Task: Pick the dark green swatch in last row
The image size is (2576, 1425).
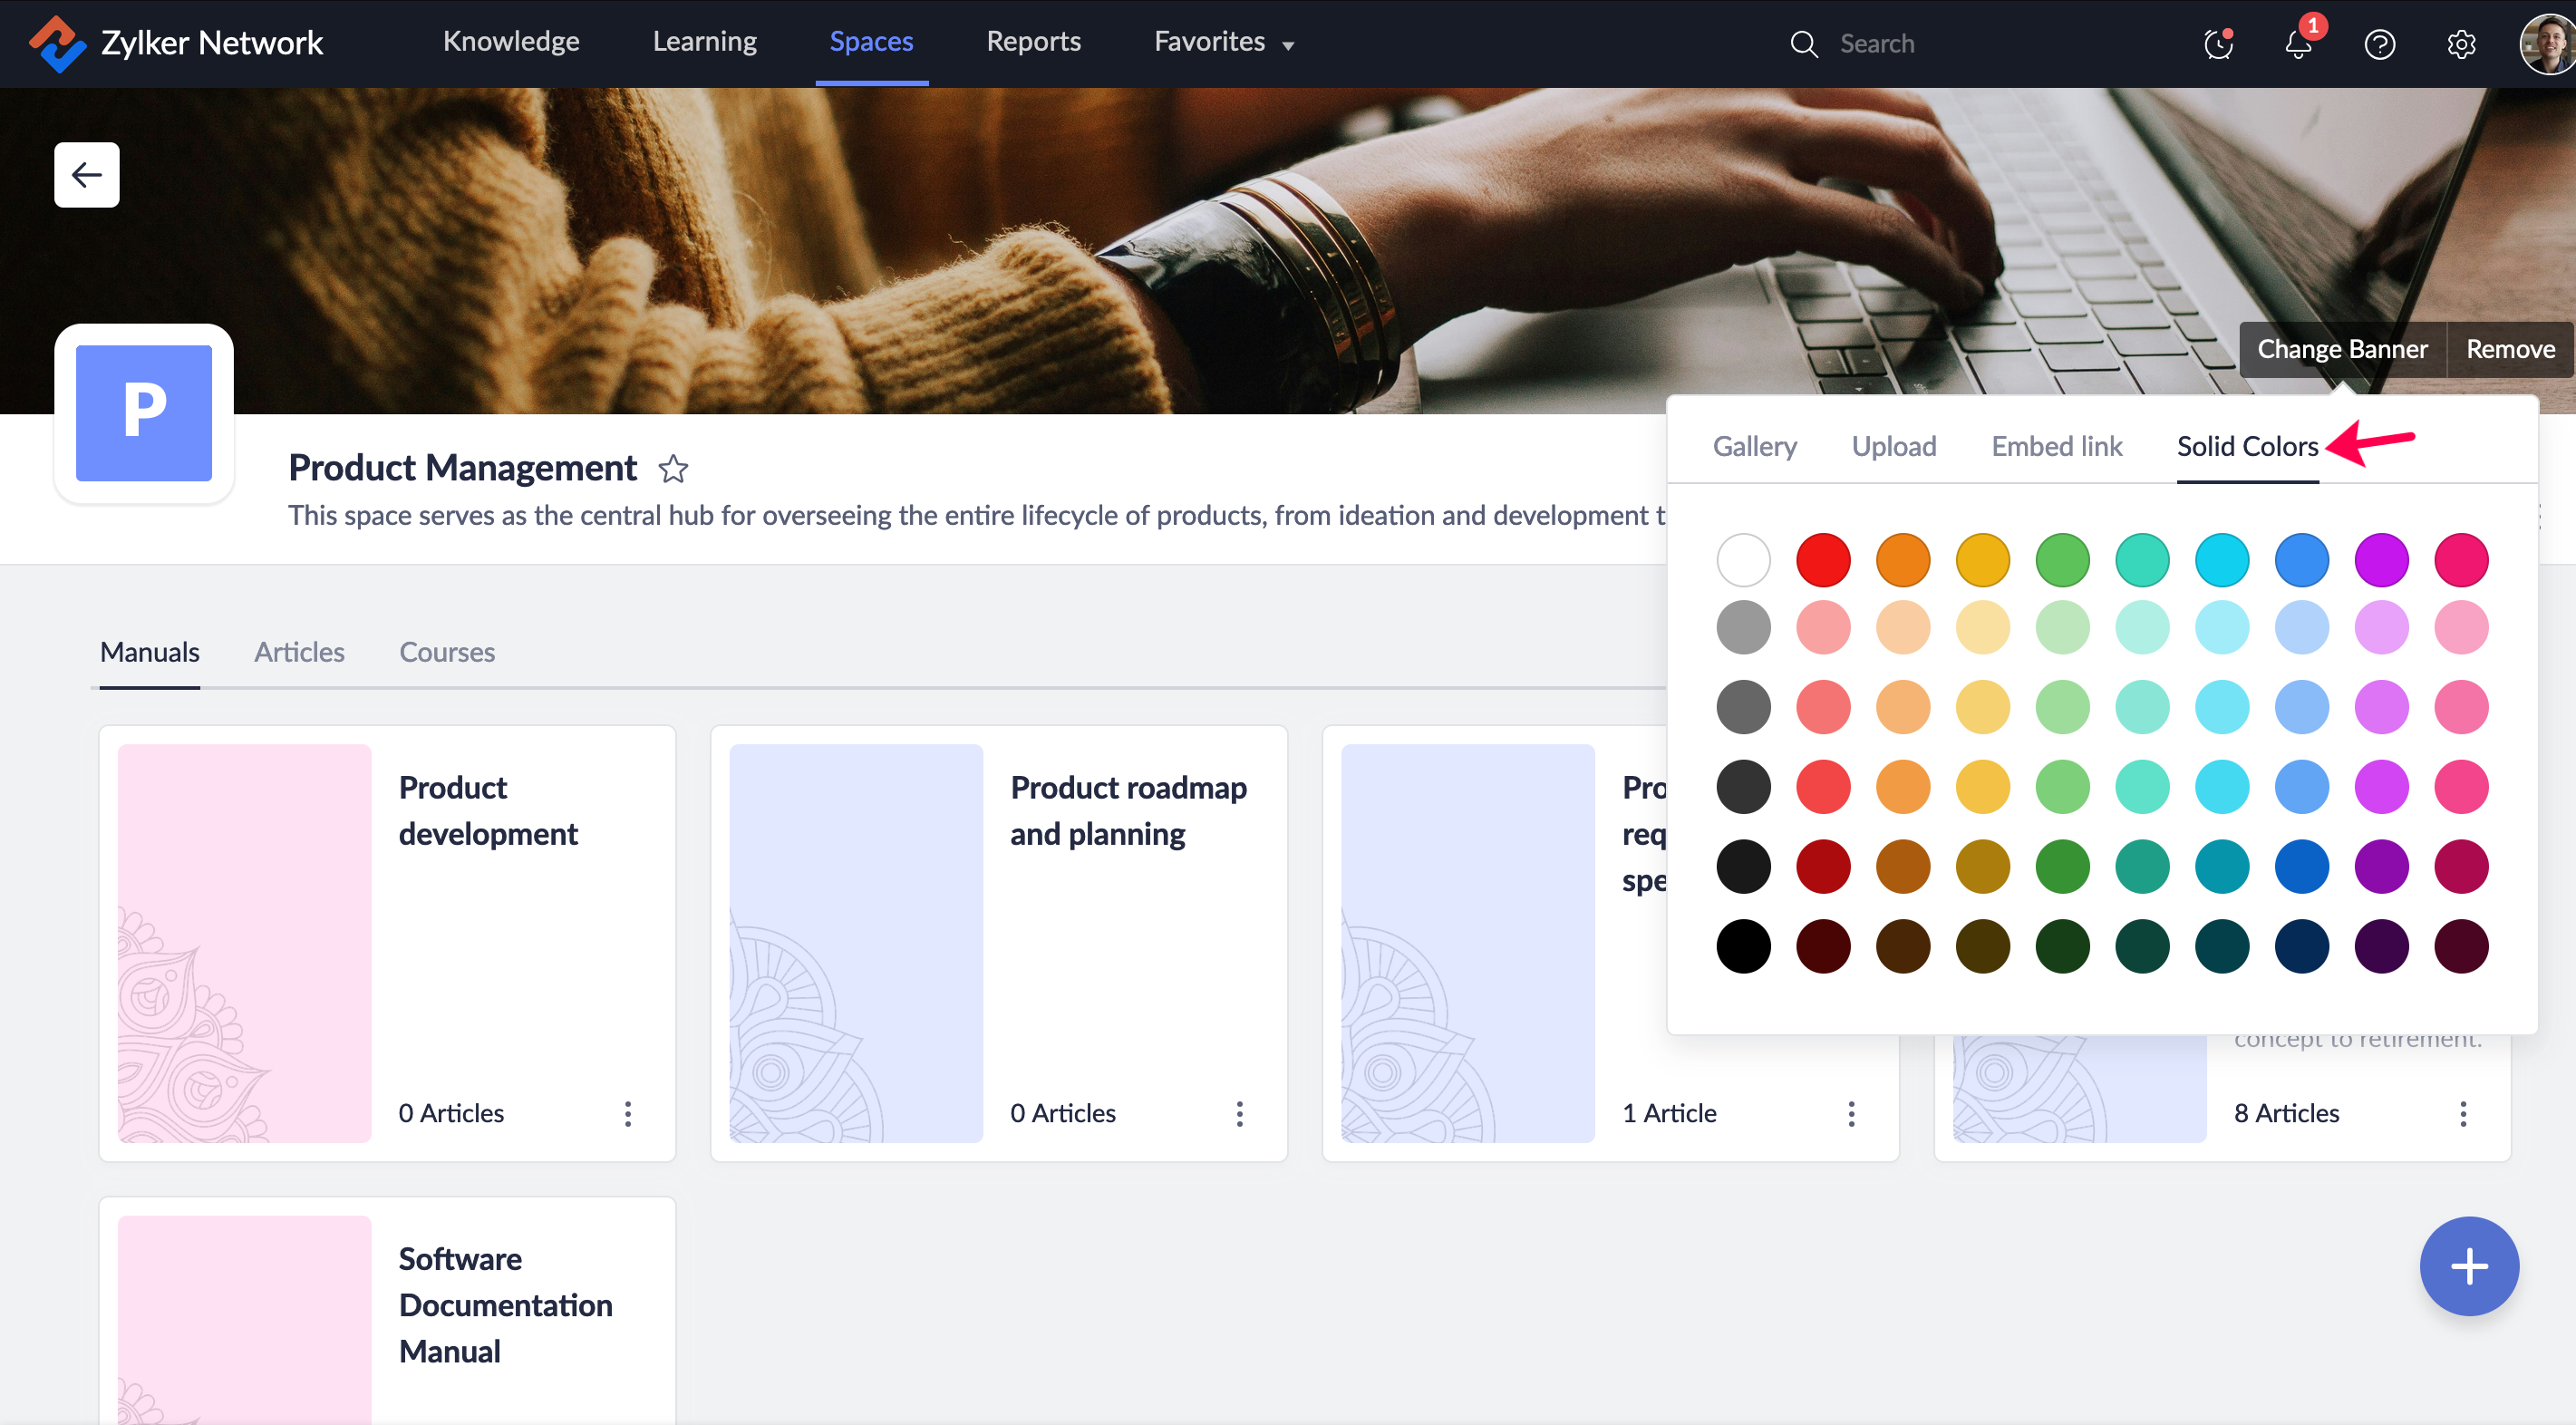Action: coord(2062,946)
